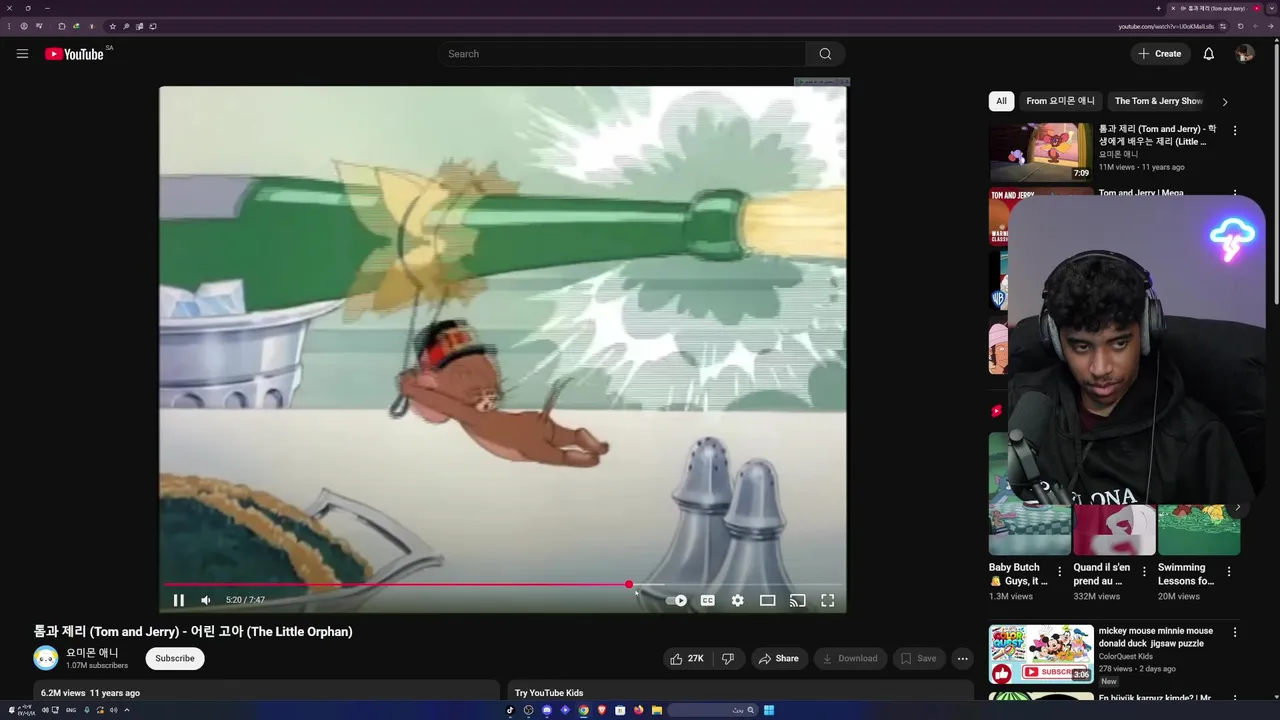Open options for Swimming Lessons short
The height and width of the screenshot is (720, 1280).
tap(1229, 572)
